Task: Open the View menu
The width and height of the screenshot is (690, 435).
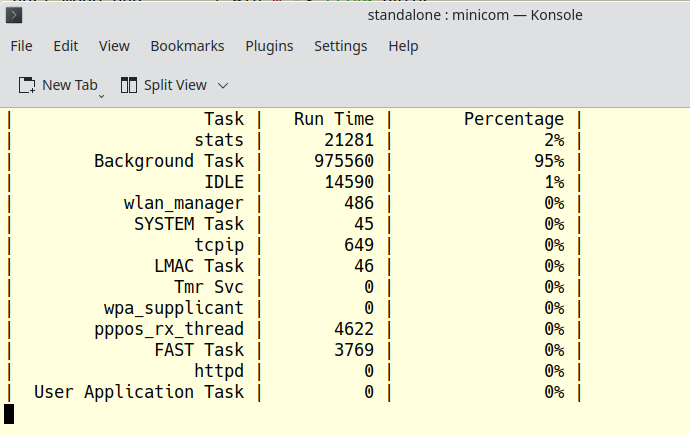Action: click(x=114, y=46)
